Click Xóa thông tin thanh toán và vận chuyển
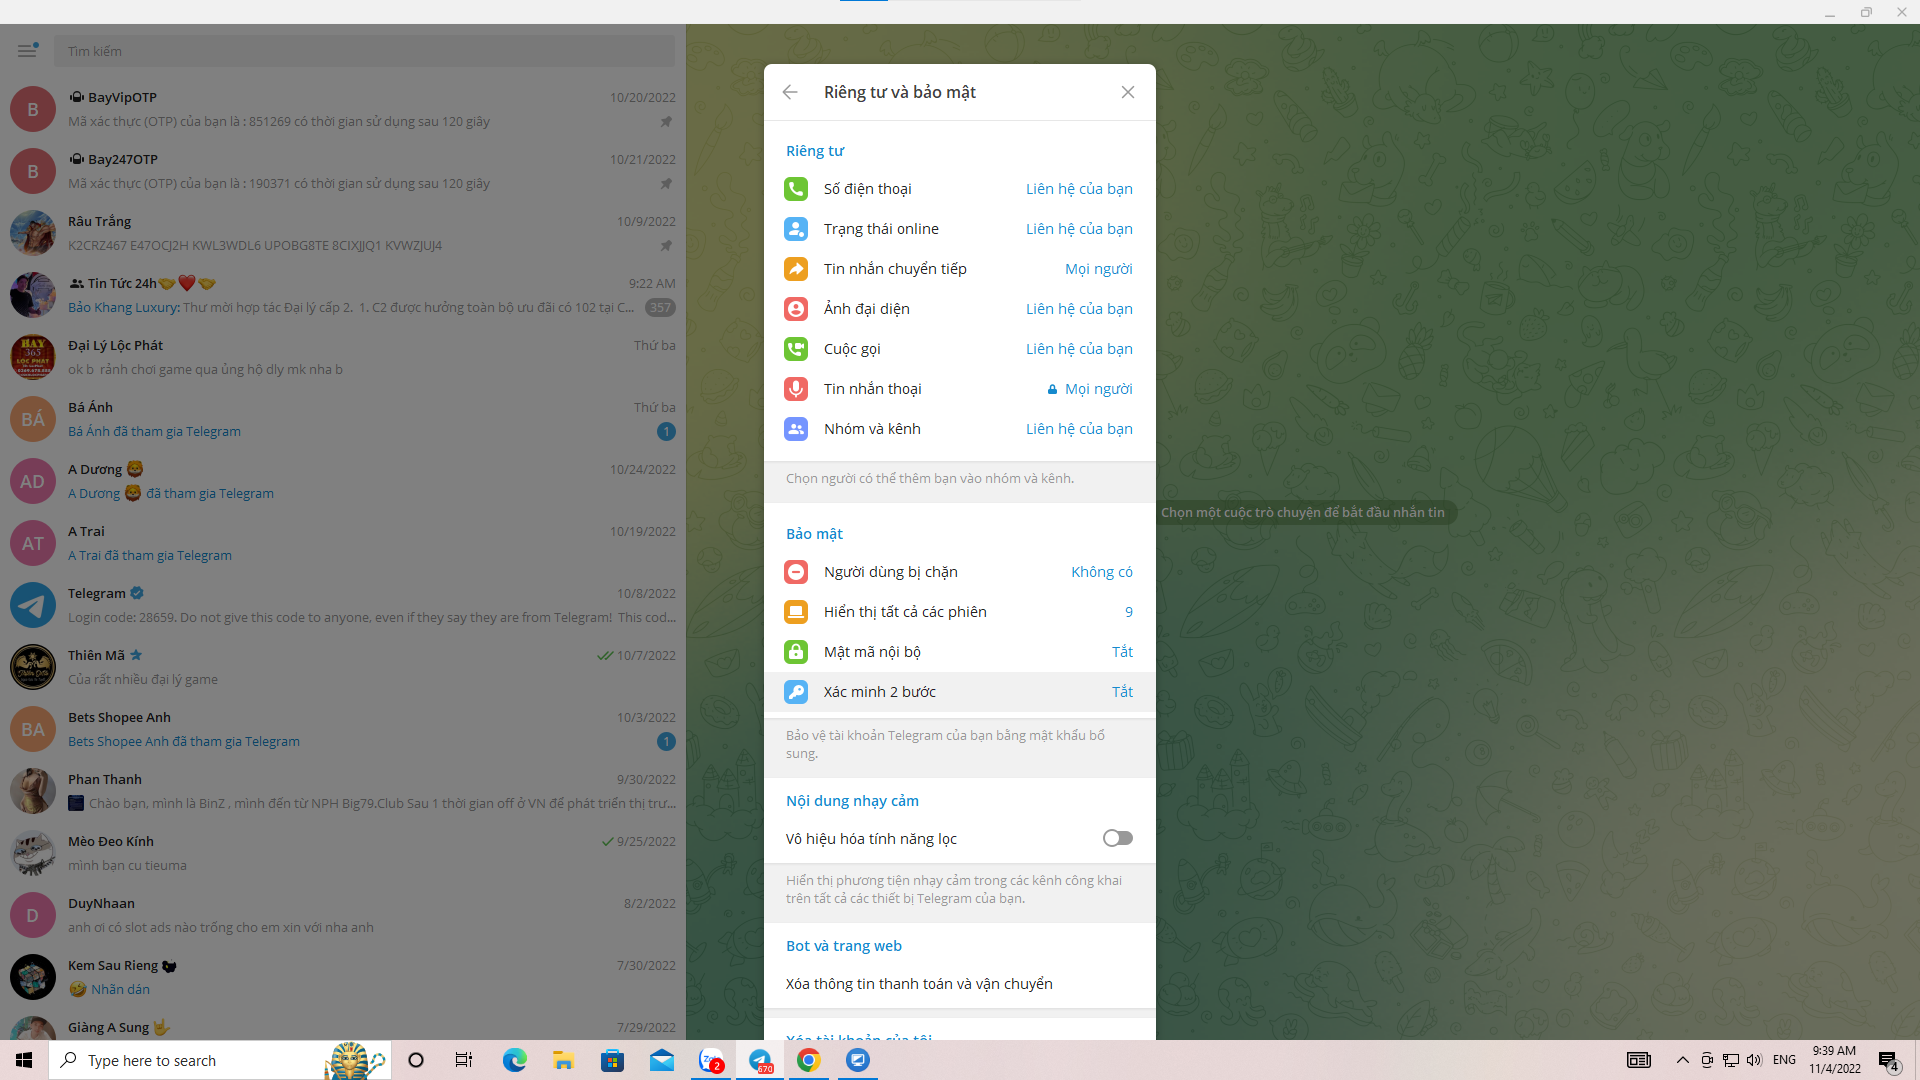 coord(918,984)
